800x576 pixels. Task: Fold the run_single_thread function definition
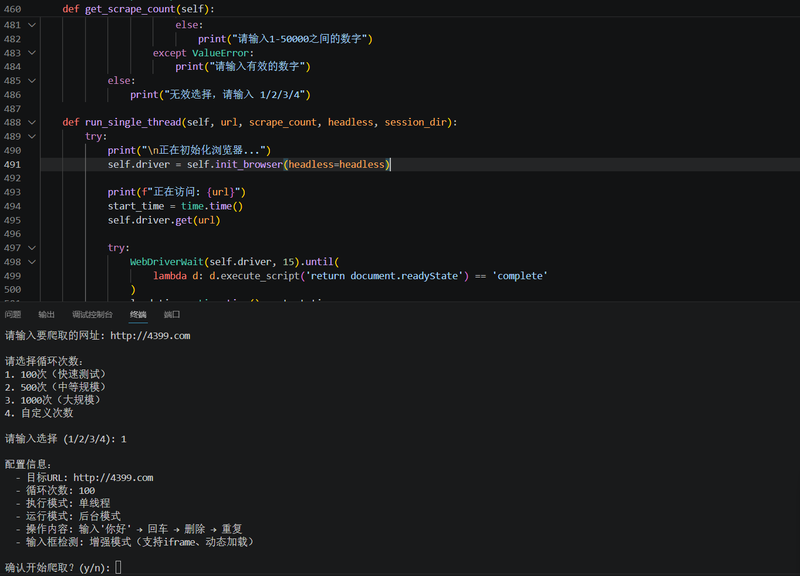pyautogui.click(x=32, y=122)
